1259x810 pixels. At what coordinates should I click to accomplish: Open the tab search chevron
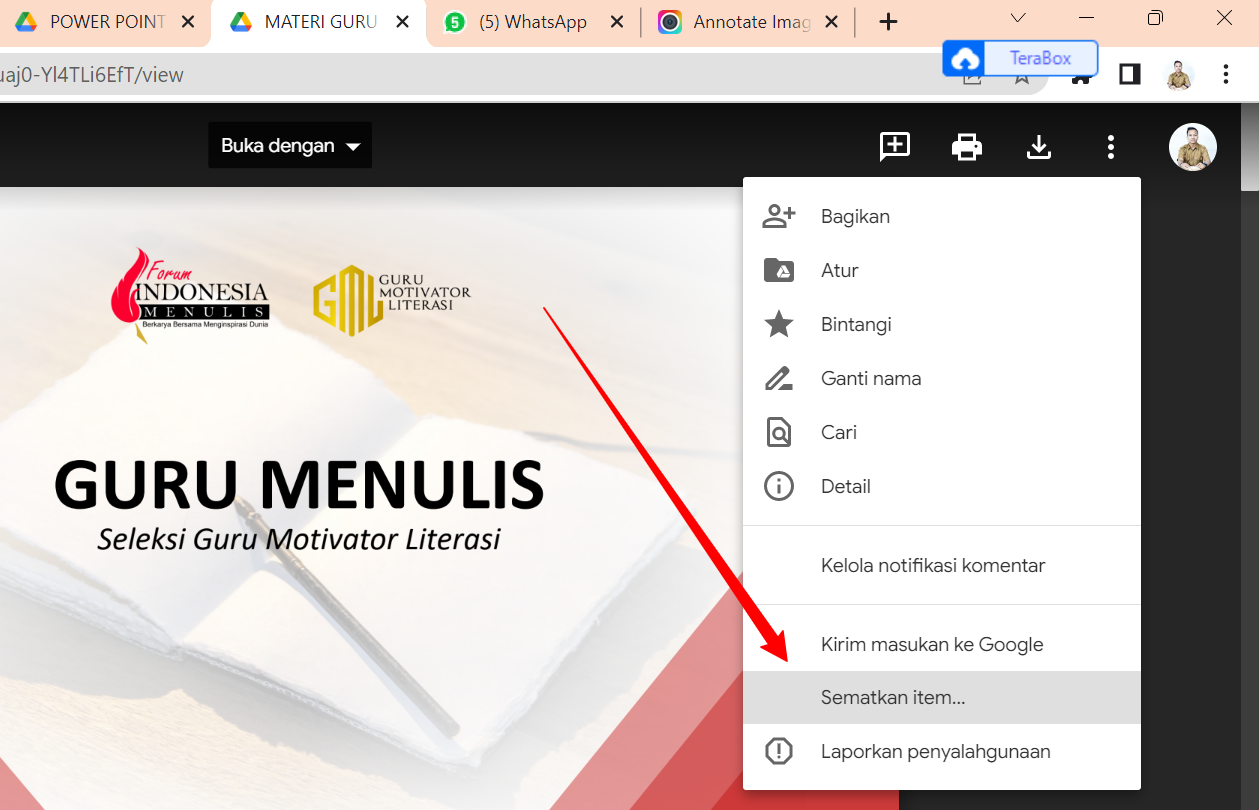pos(1018,18)
